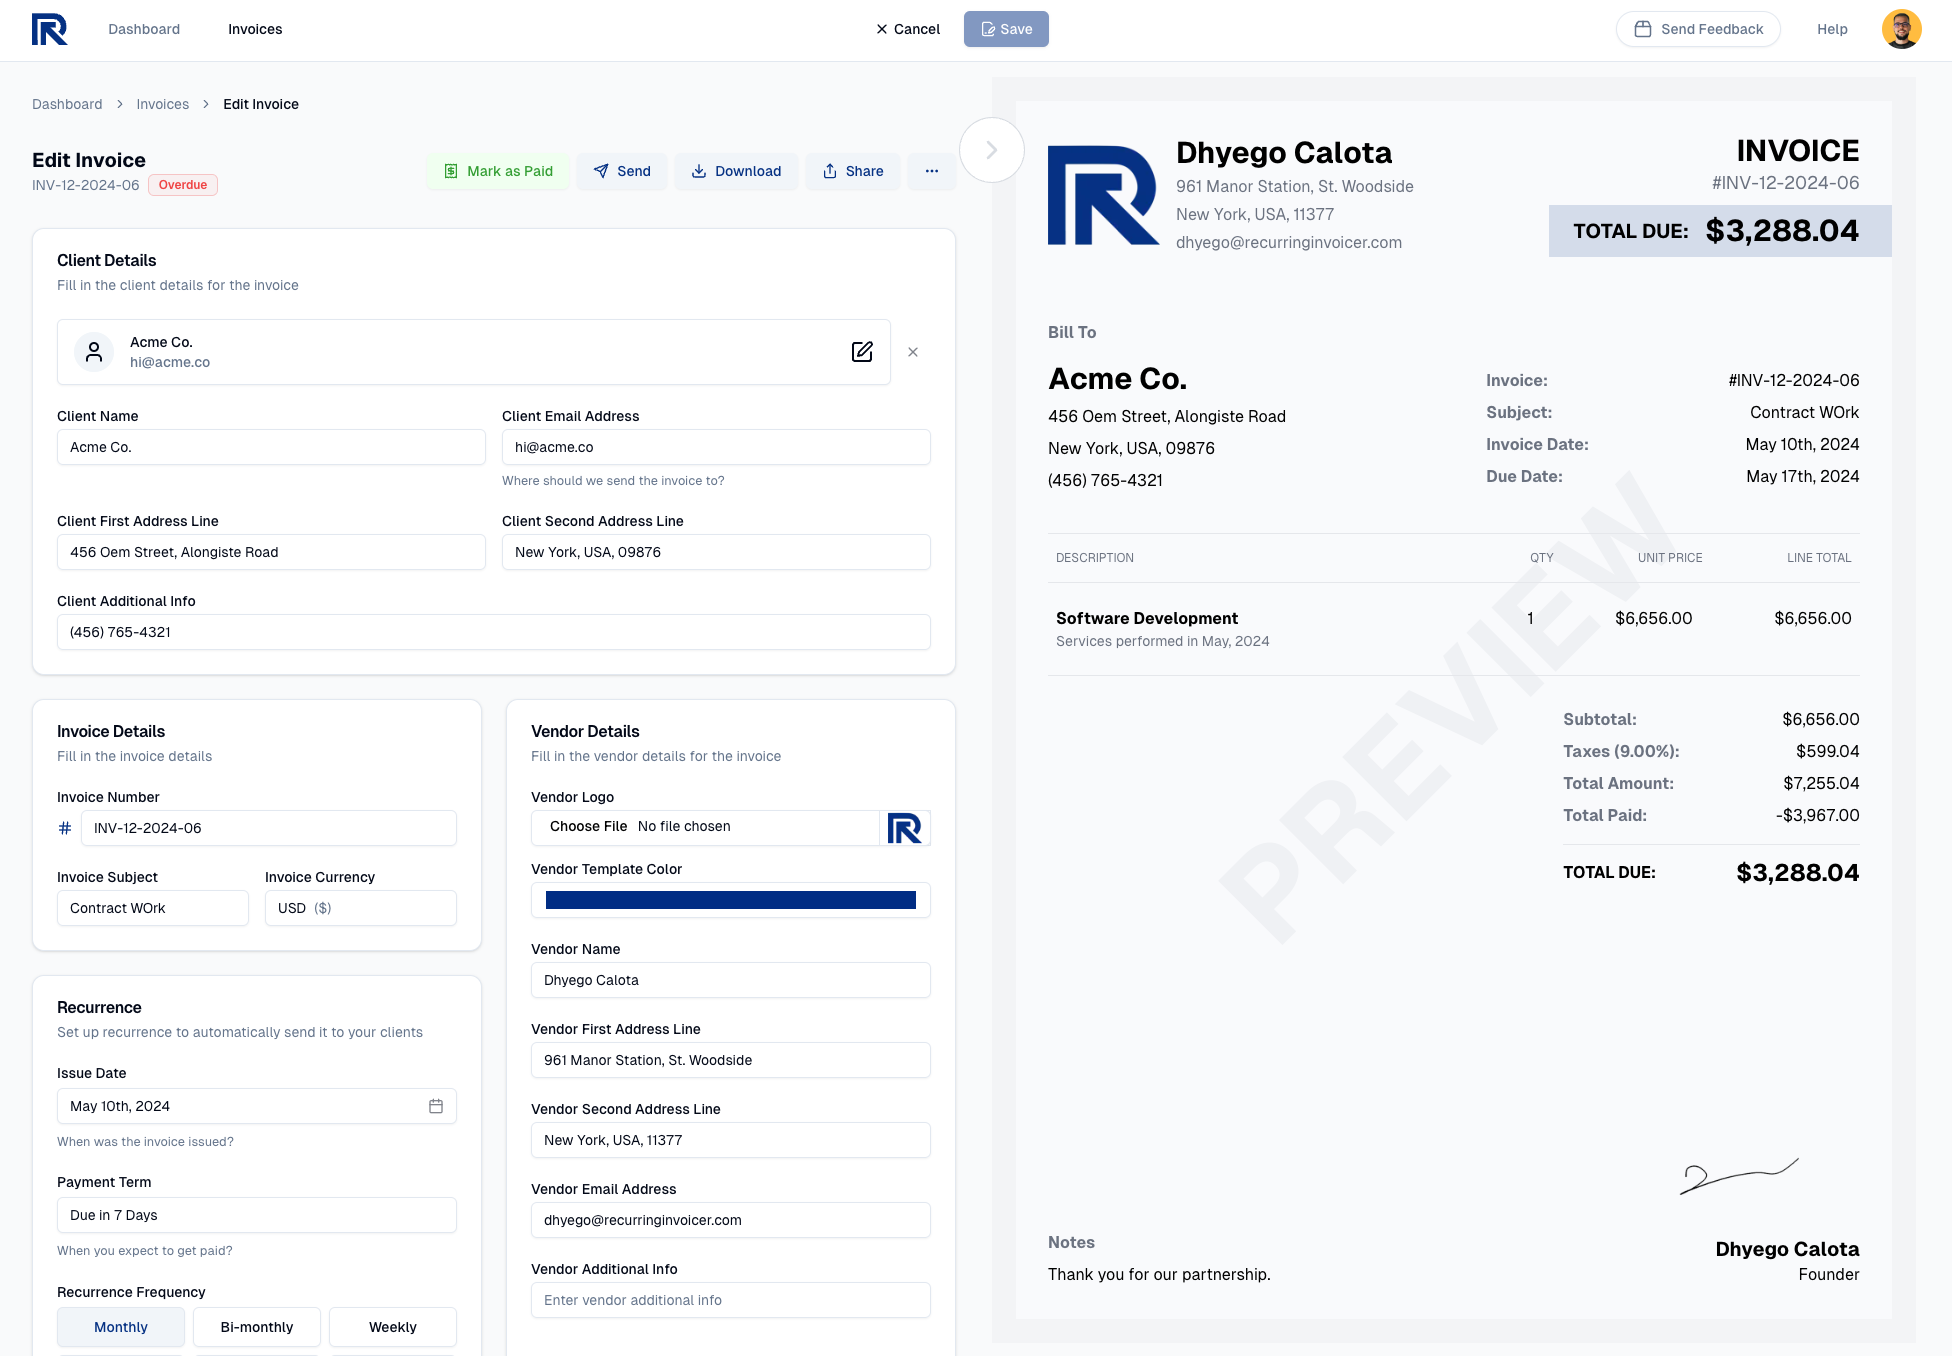
Task: Click the vendor logo thumbnail preview
Action: (x=905, y=828)
